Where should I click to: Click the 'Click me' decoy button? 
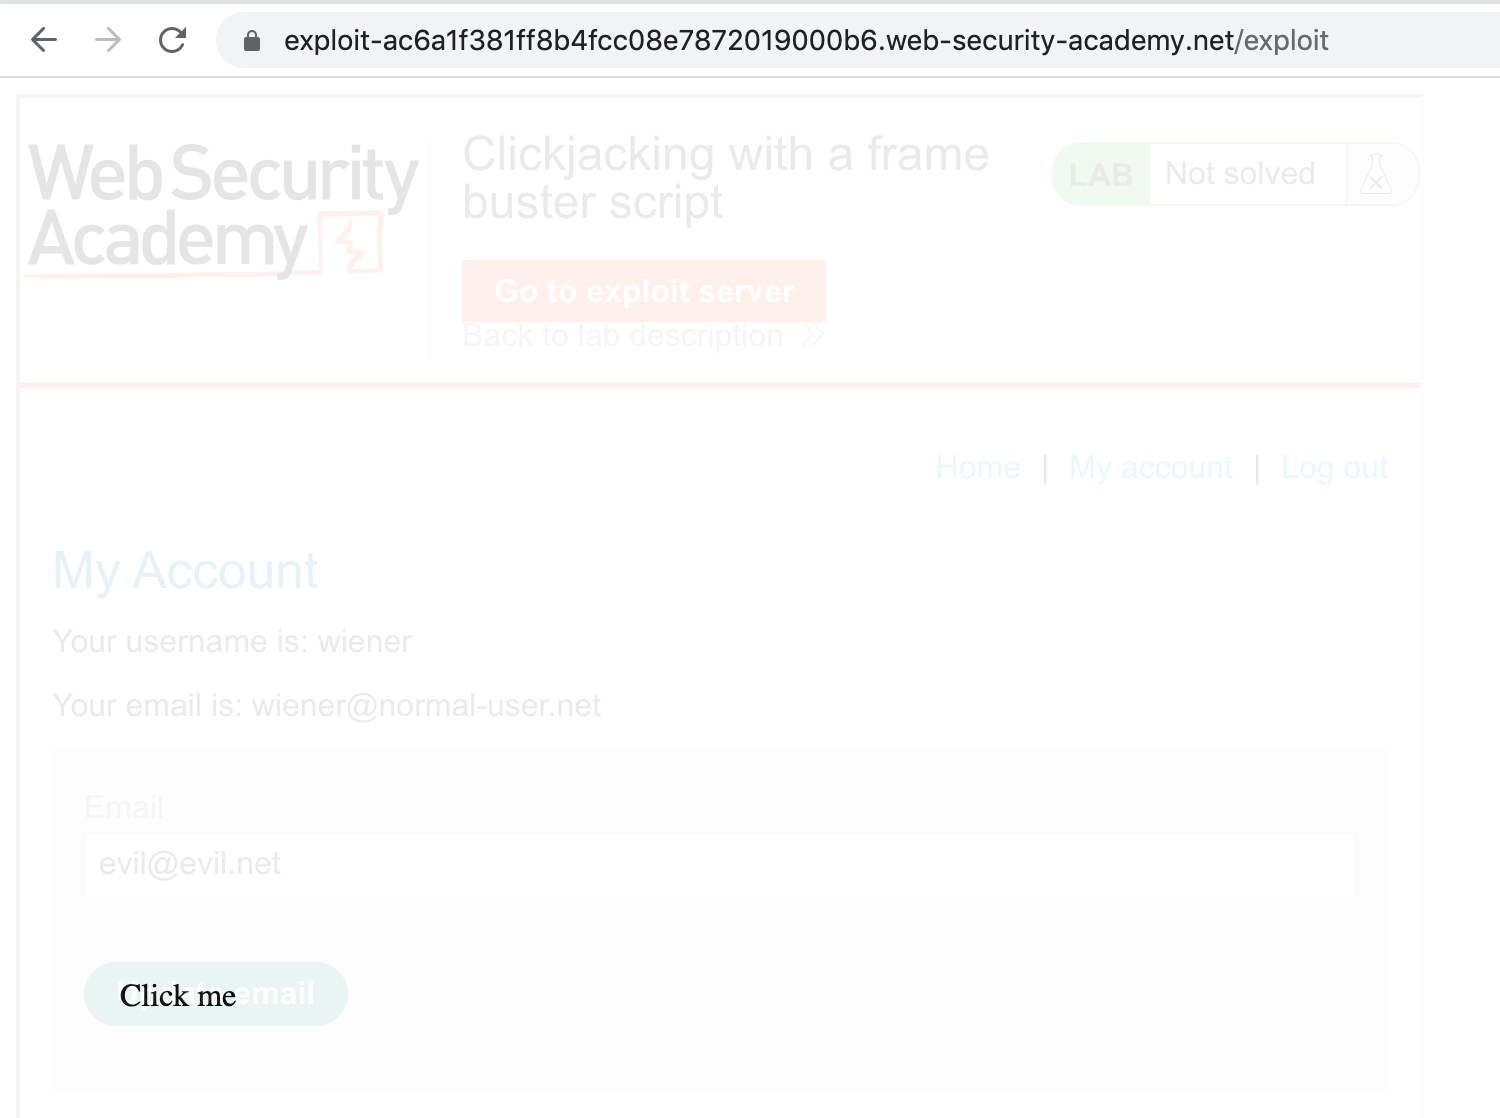pos(178,995)
